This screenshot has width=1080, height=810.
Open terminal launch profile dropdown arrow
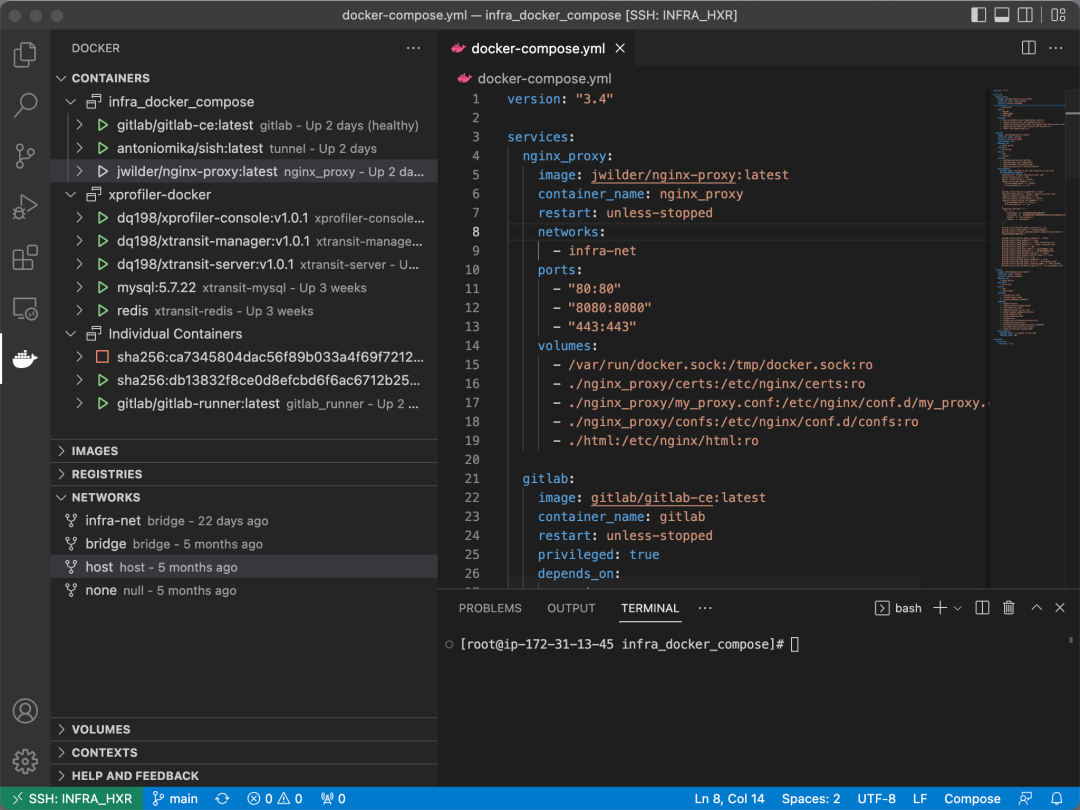957,608
